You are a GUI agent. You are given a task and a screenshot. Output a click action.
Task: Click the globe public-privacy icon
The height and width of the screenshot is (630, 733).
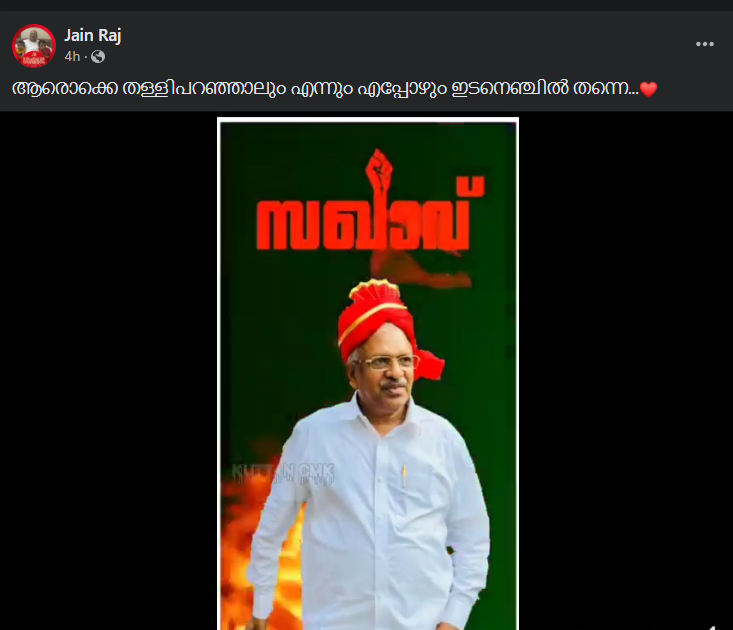(98, 57)
